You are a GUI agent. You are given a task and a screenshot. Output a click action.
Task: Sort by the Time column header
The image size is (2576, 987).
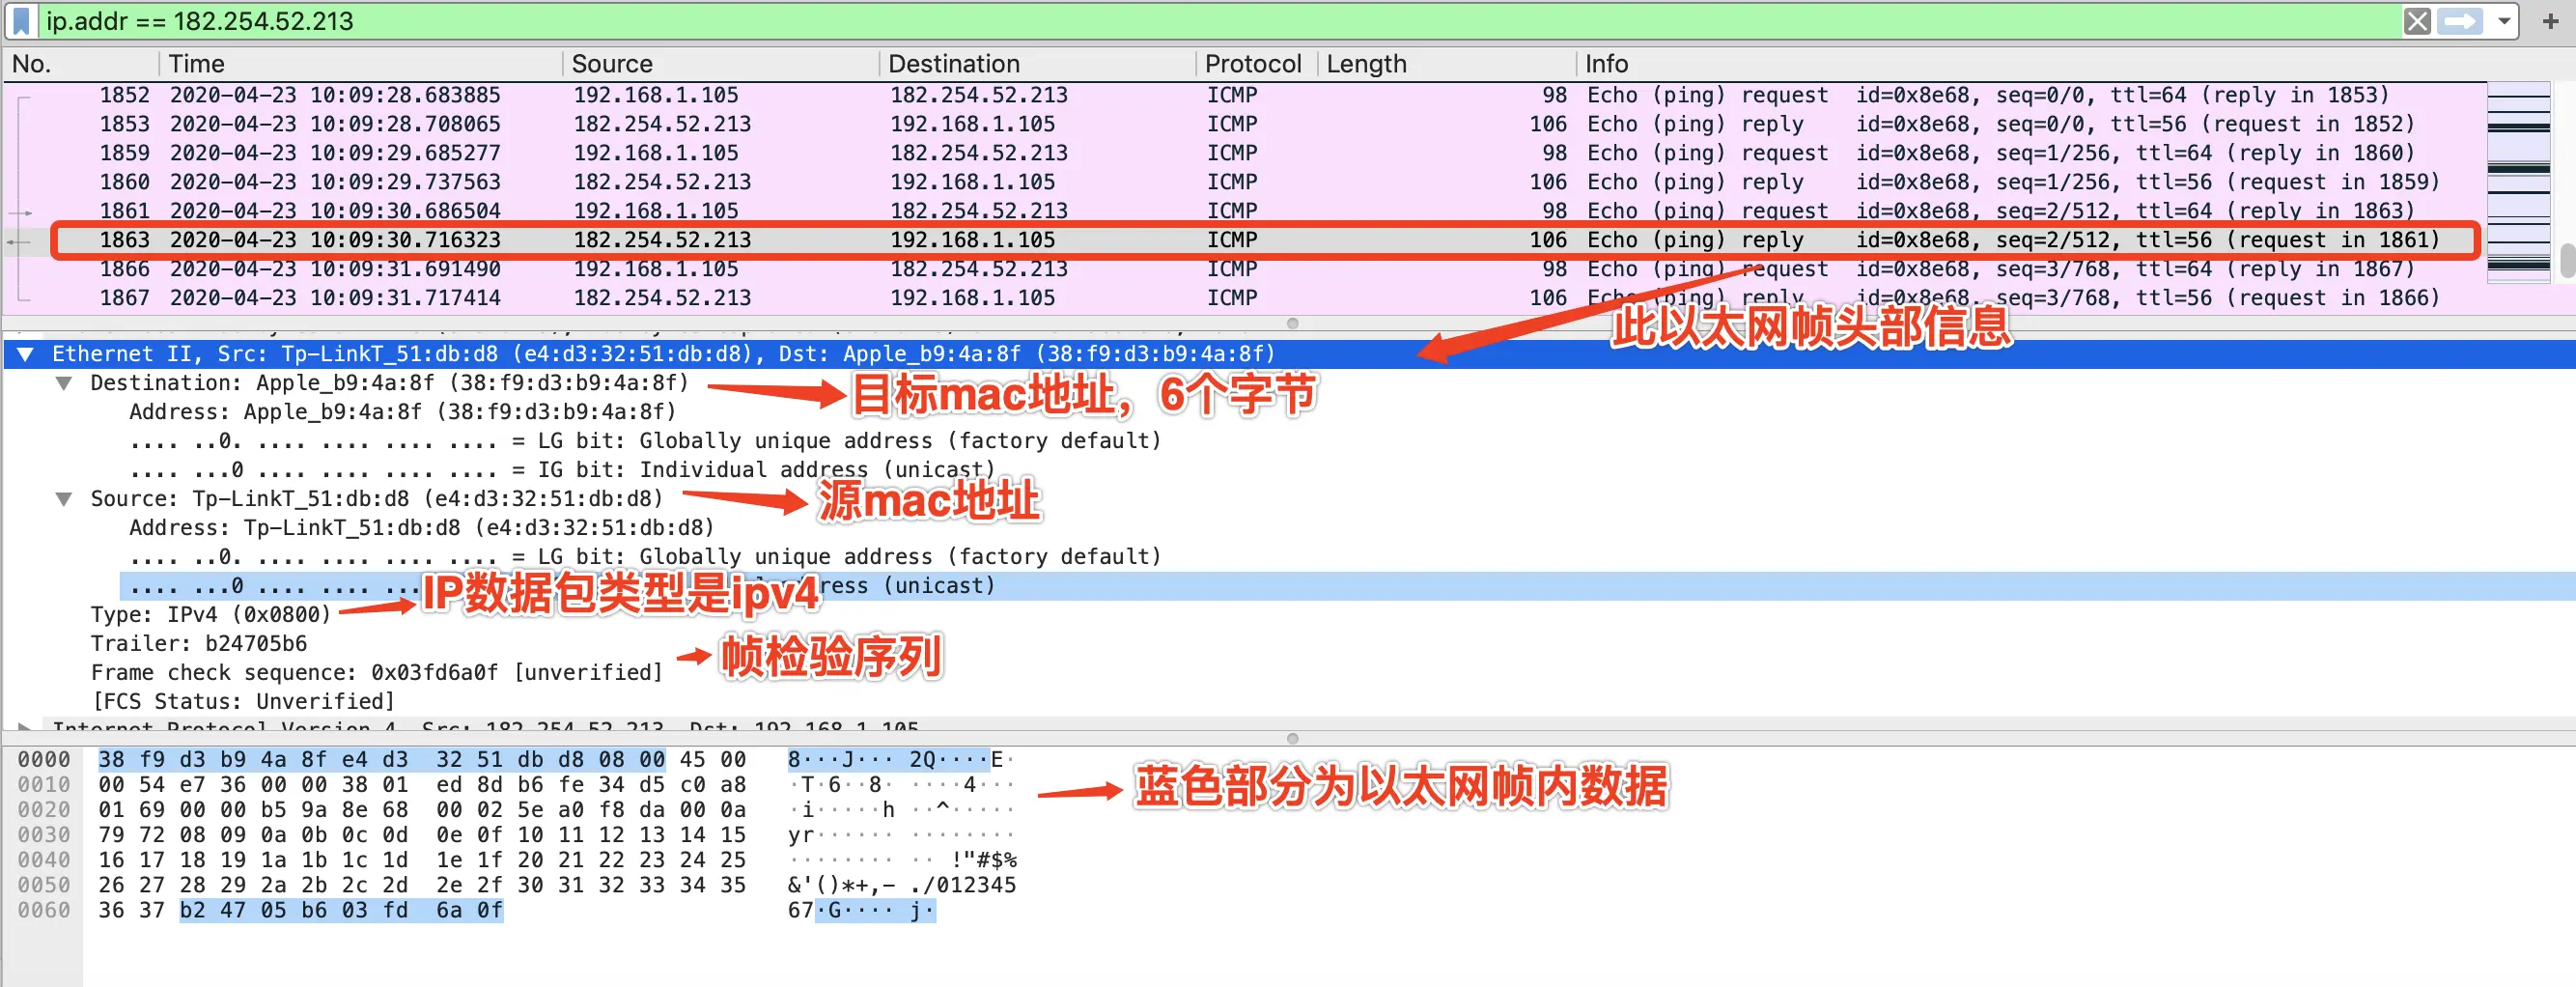coord(195,63)
